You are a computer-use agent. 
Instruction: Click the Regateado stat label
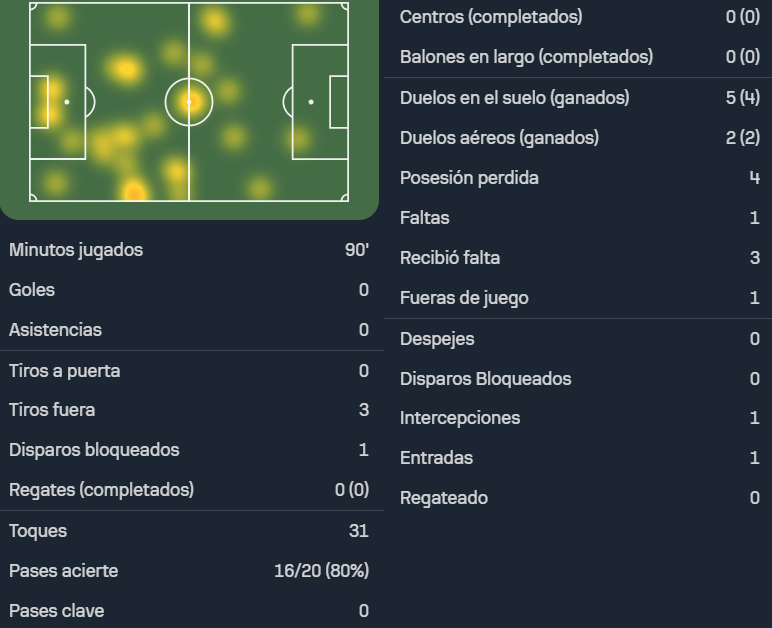[x=444, y=498]
